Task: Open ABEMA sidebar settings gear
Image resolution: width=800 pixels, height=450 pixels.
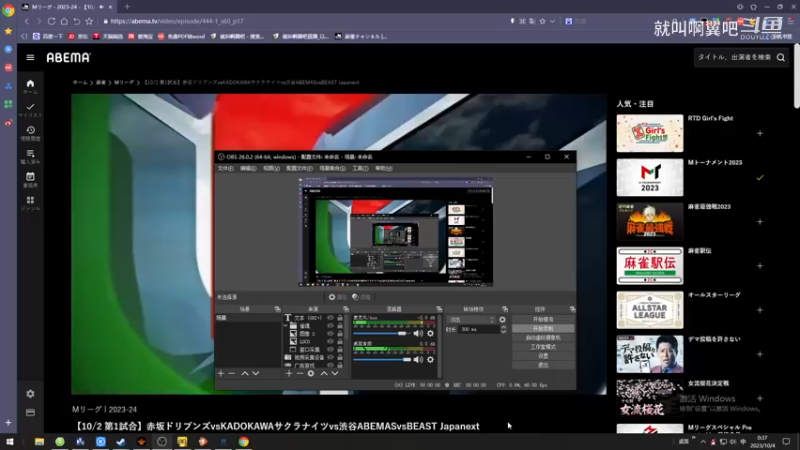Action: (x=30, y=394)
